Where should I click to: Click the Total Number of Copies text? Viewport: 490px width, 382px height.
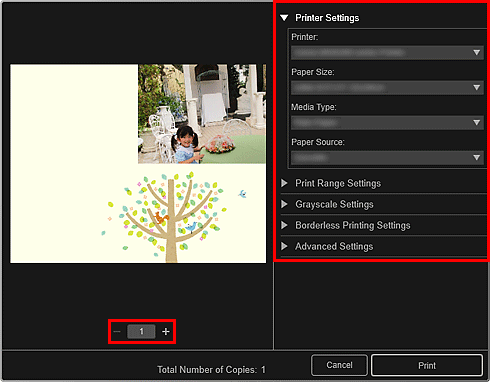click(x=211, y=370)
